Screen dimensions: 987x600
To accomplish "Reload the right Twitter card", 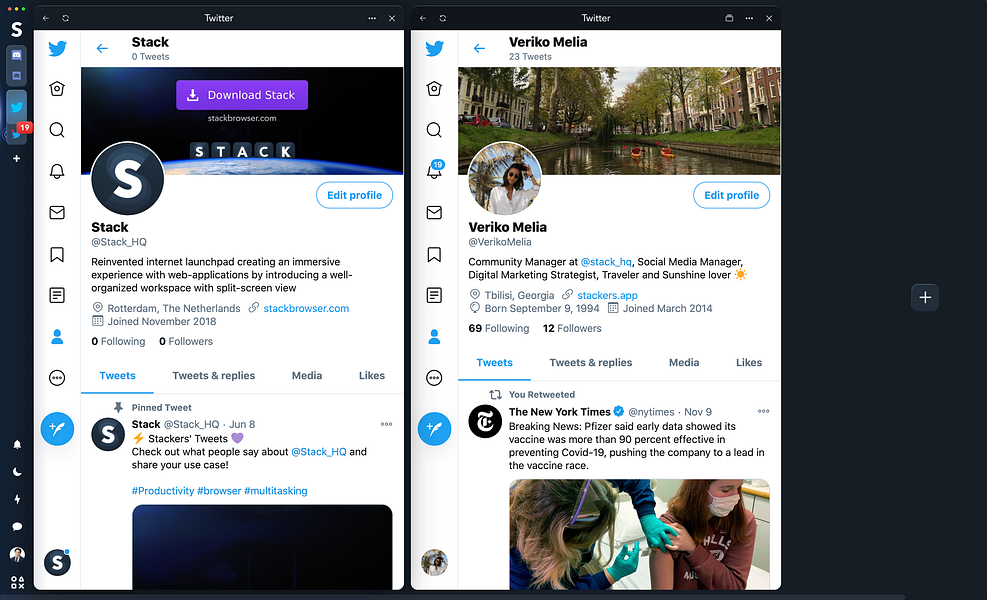I will [x=443, y=18].
